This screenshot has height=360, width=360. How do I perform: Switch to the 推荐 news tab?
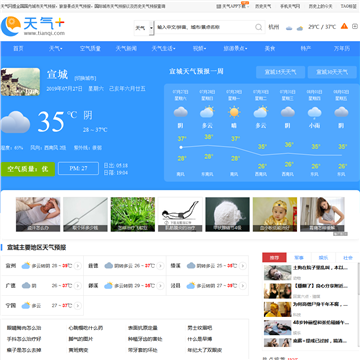coord(274,257)
